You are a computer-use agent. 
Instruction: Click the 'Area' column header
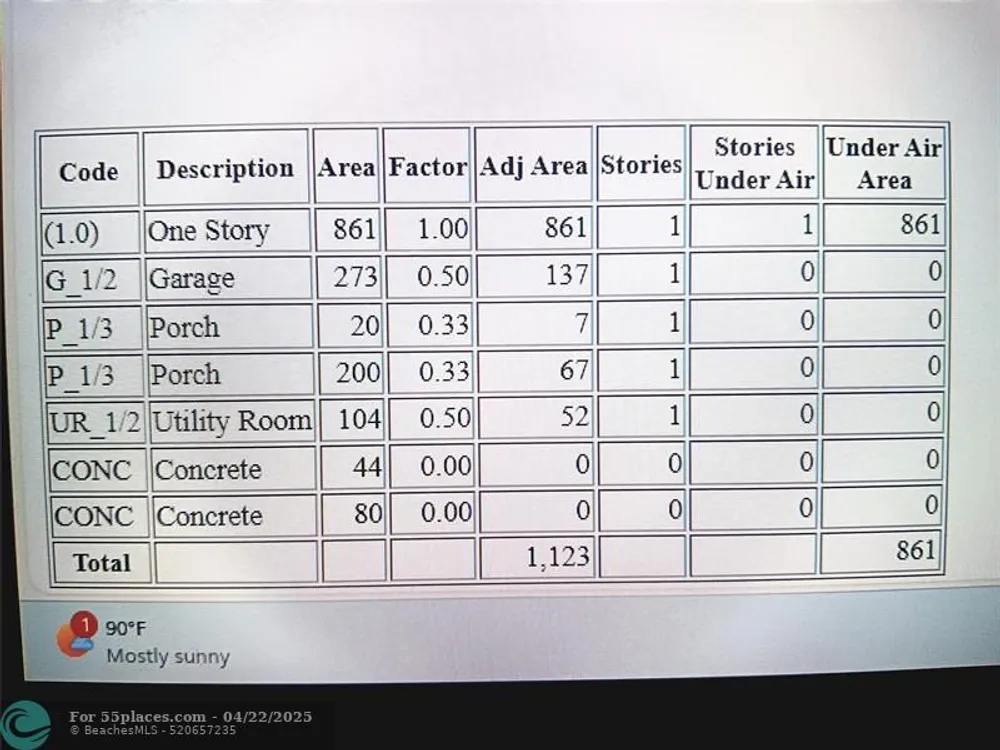346,167
